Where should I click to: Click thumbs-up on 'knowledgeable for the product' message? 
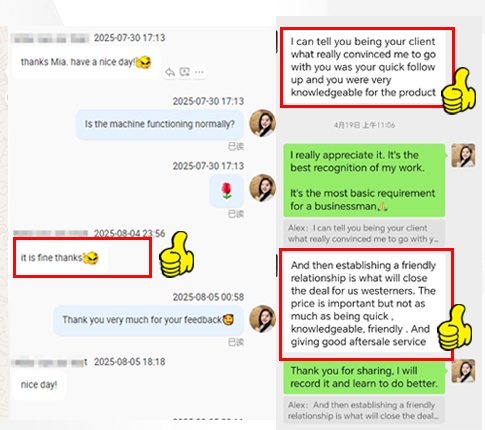click(x=459, y=91)
